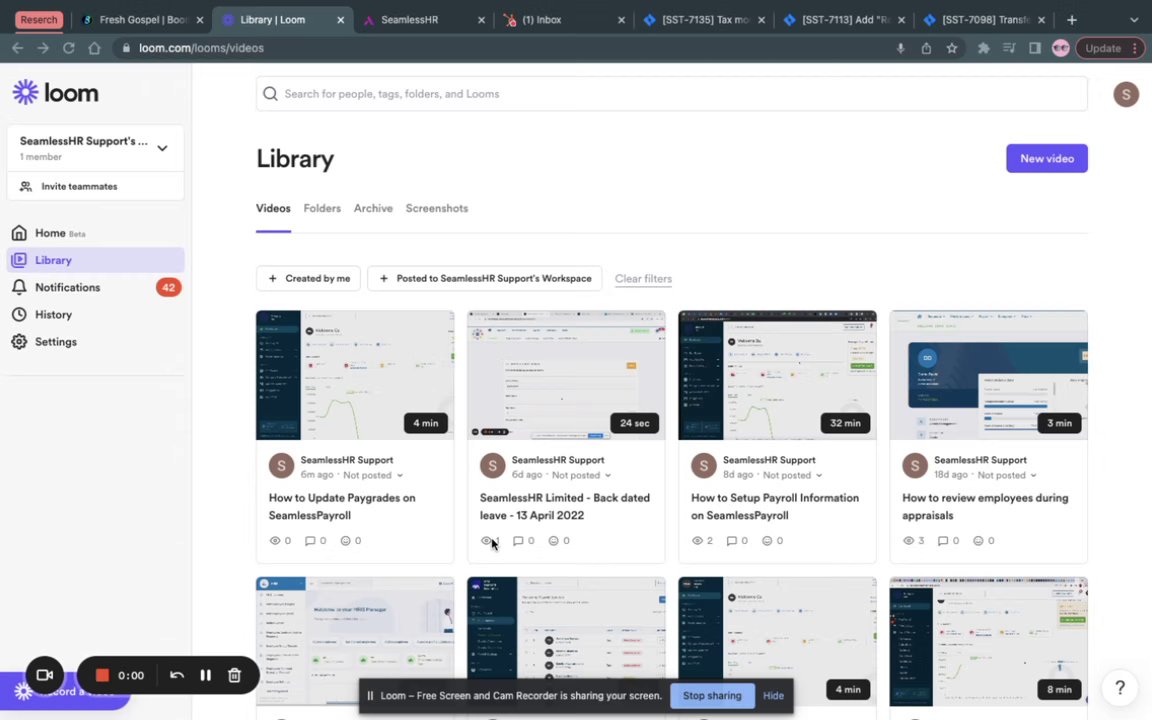This screenshot has height=720, width=1152.
Task: Switch to Folders tab
Action: click(322, 209)
